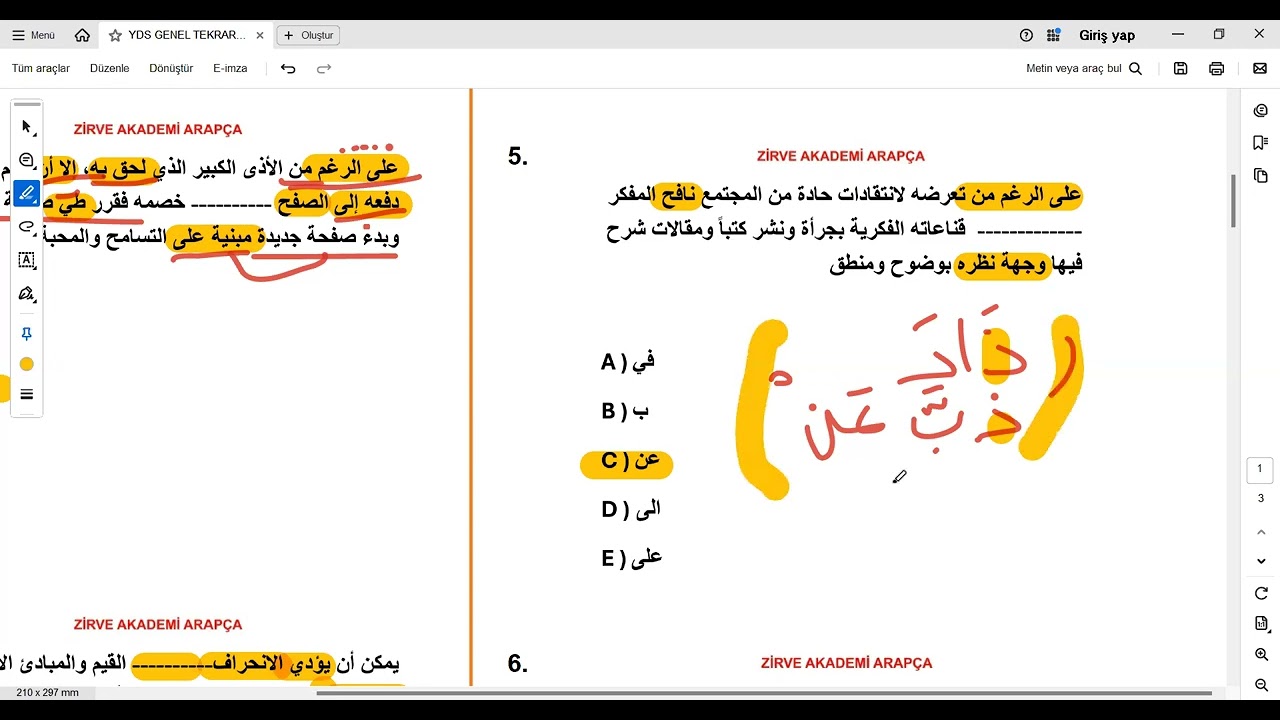Share the document by email icon

point(1259,69)
